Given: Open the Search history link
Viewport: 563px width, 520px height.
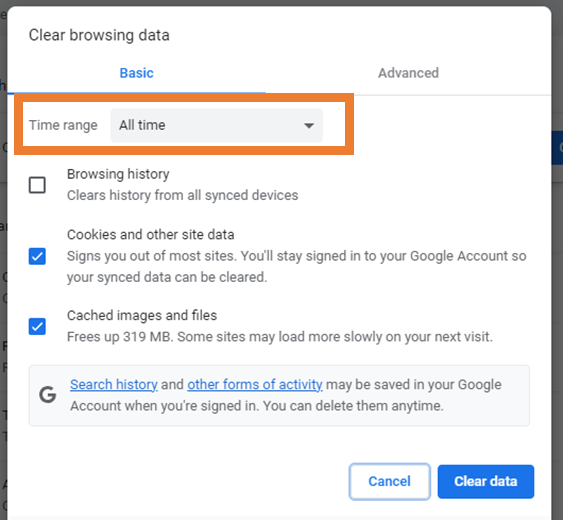Looking at the screenshot, I should (114, 384).
